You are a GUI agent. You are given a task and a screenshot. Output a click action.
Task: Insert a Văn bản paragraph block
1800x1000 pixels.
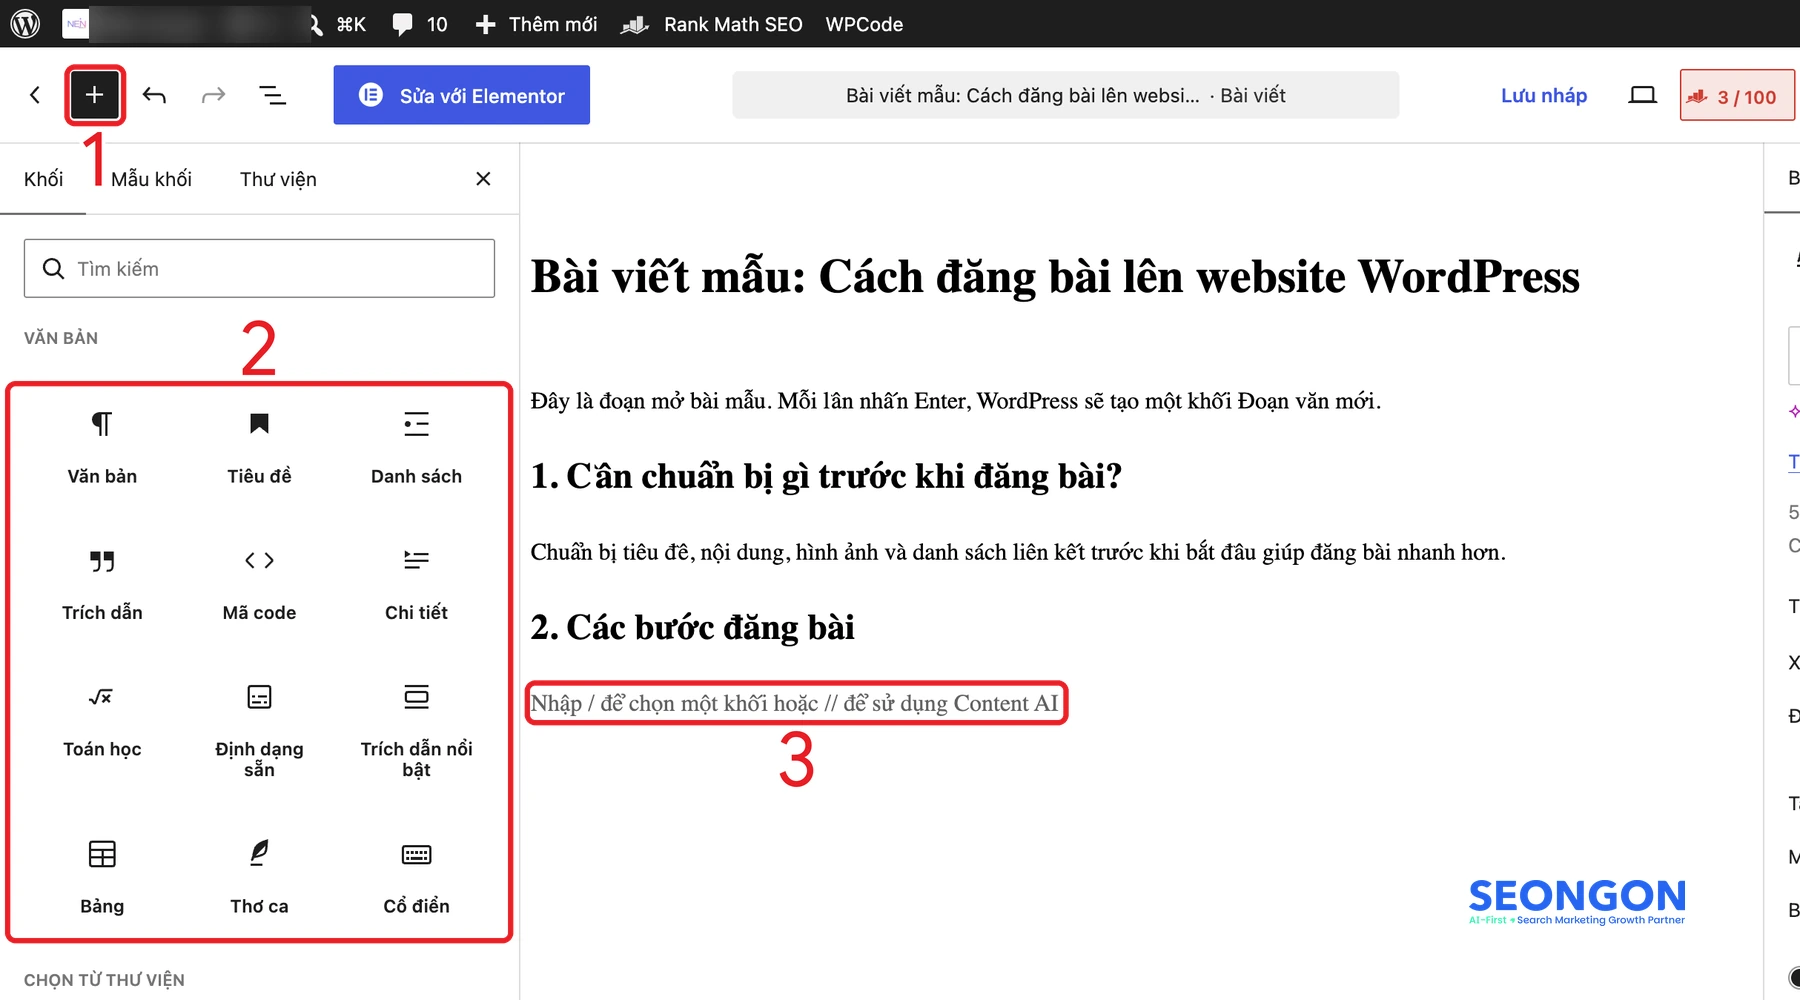pos(102,448)
